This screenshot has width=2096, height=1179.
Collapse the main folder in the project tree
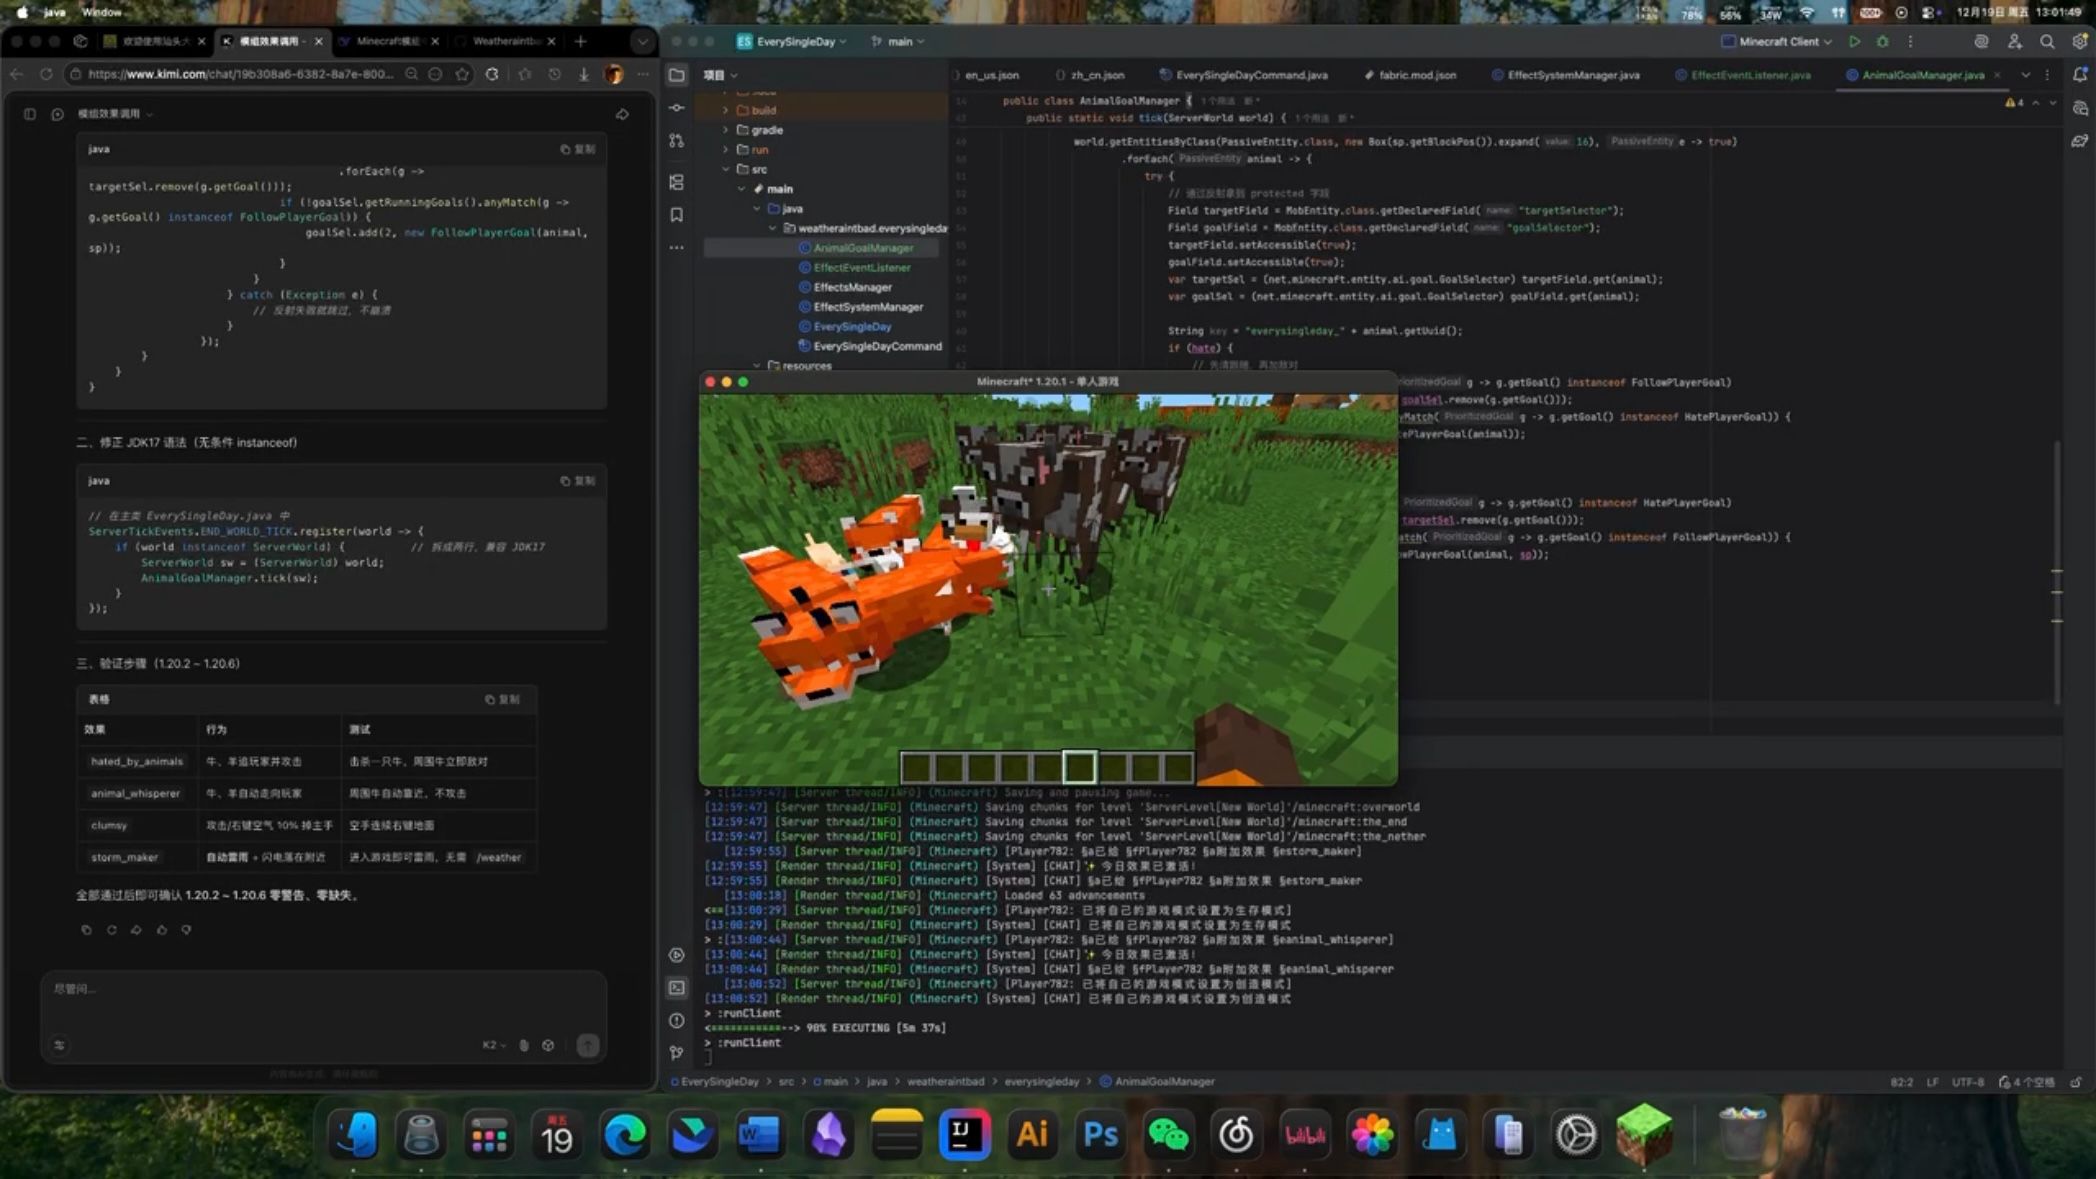tap(741, 189)
